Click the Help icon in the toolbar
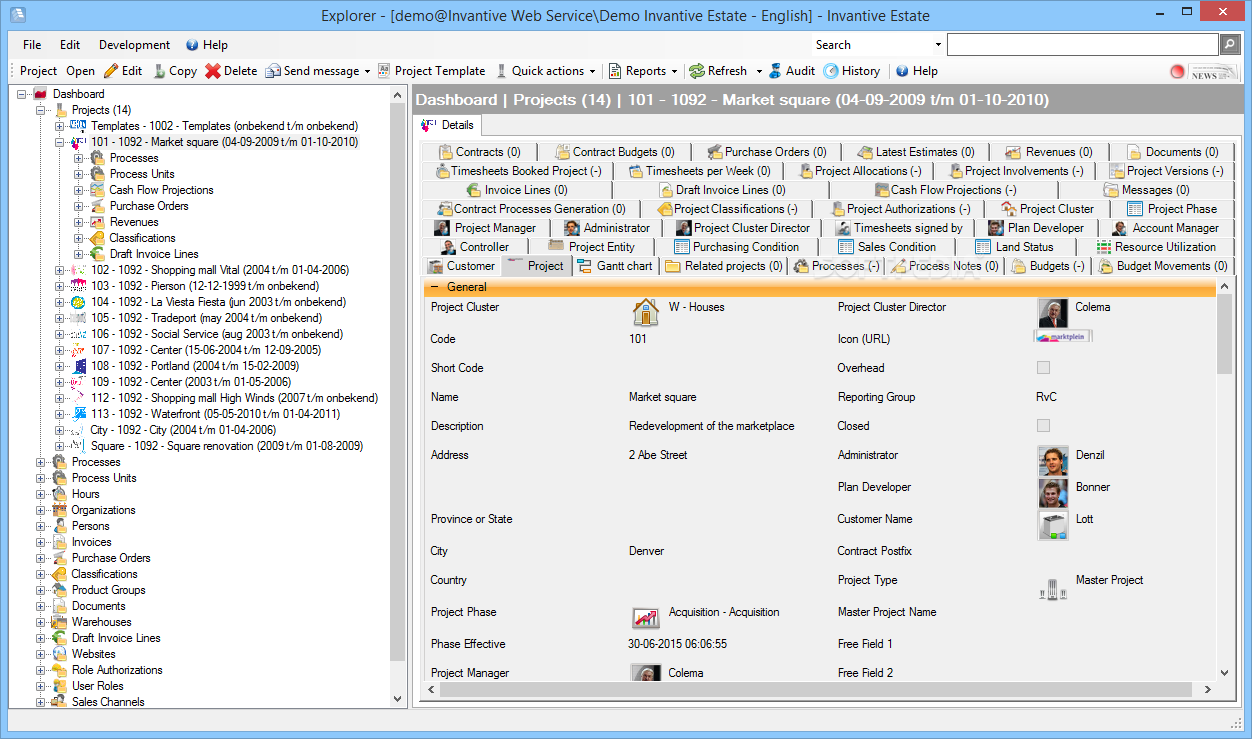 click(x=902, y=71)
